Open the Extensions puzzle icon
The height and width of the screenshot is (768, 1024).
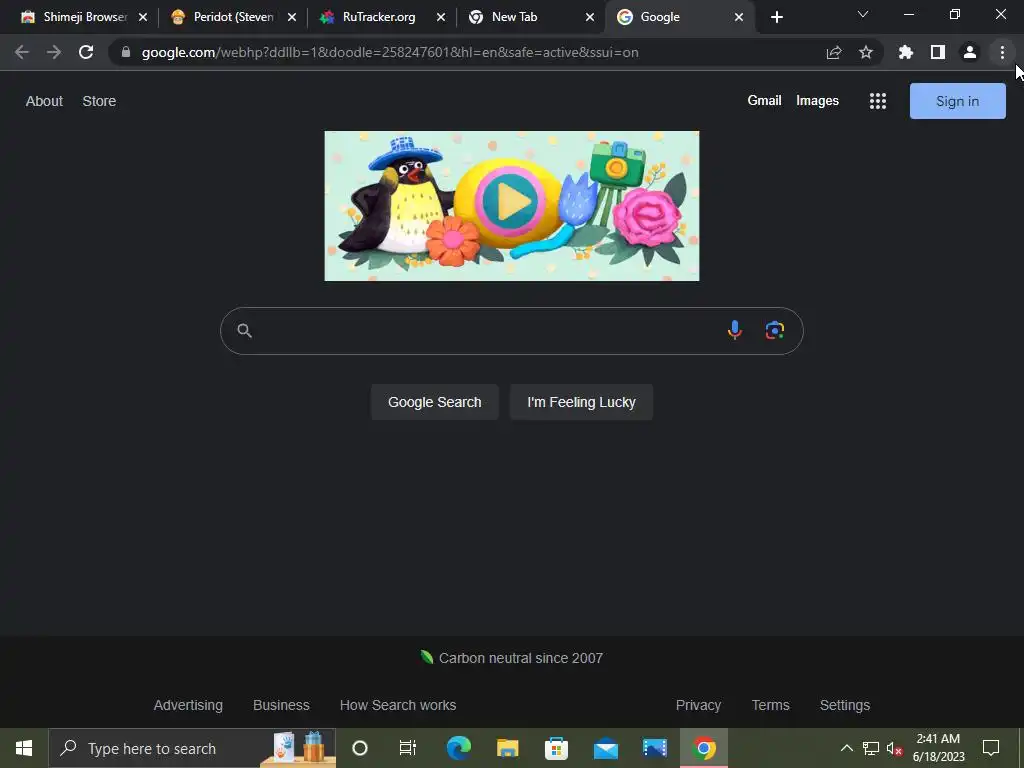tap(905, 52)
